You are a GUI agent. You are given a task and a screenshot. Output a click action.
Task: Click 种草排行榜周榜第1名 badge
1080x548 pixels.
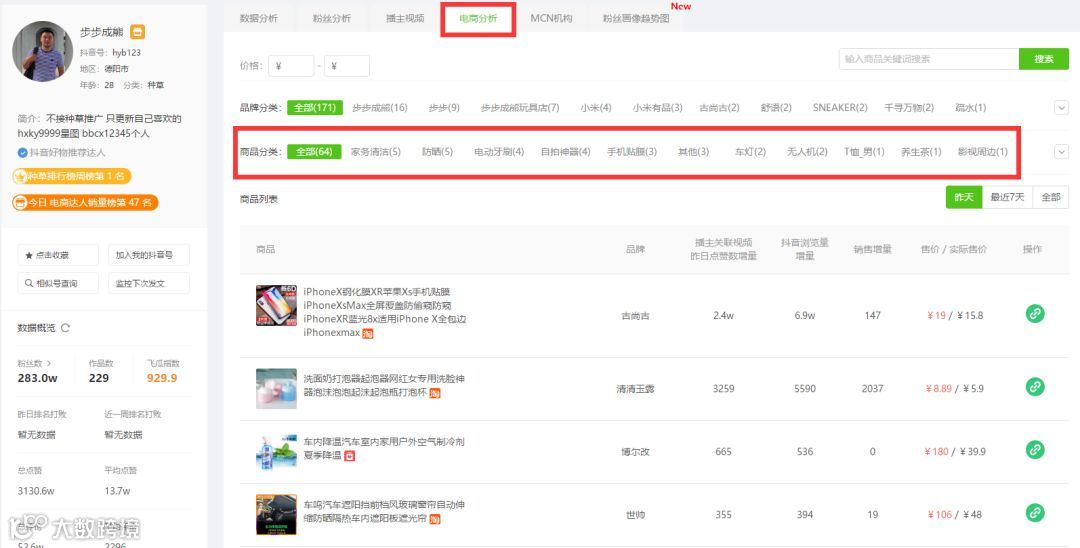click(72, 177)
